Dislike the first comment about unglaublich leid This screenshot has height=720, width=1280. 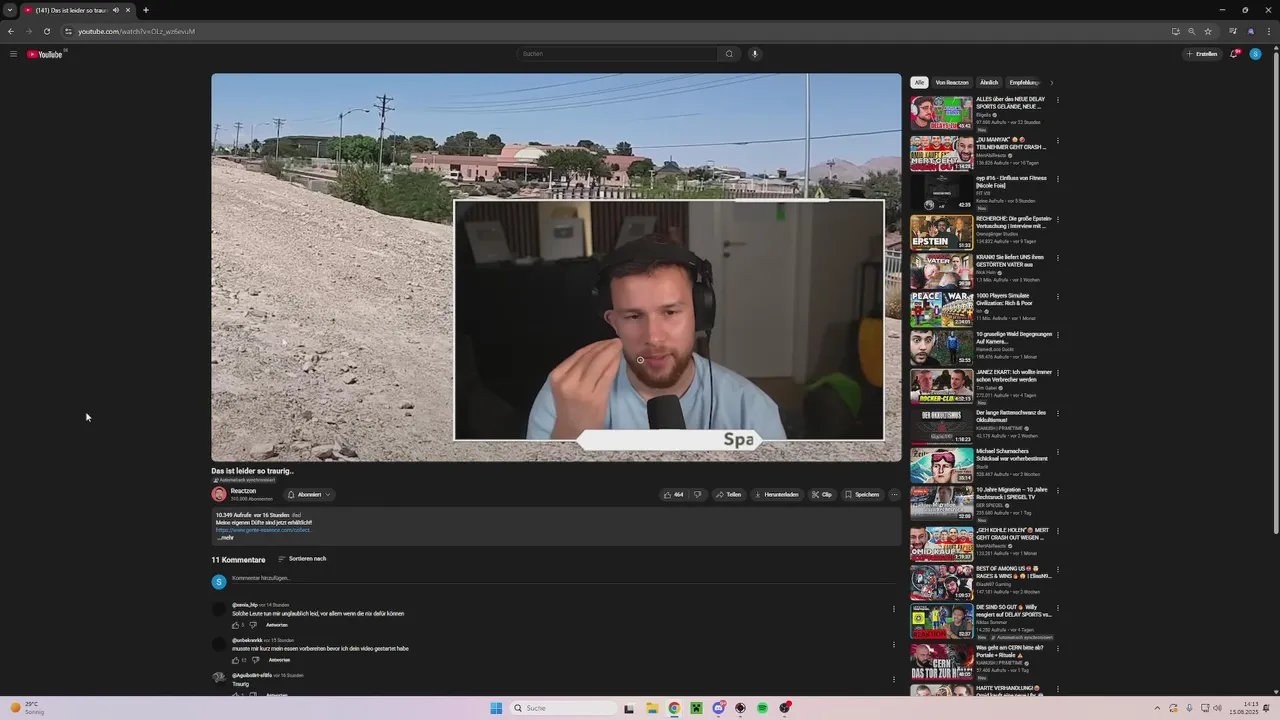tap(254, 625)
